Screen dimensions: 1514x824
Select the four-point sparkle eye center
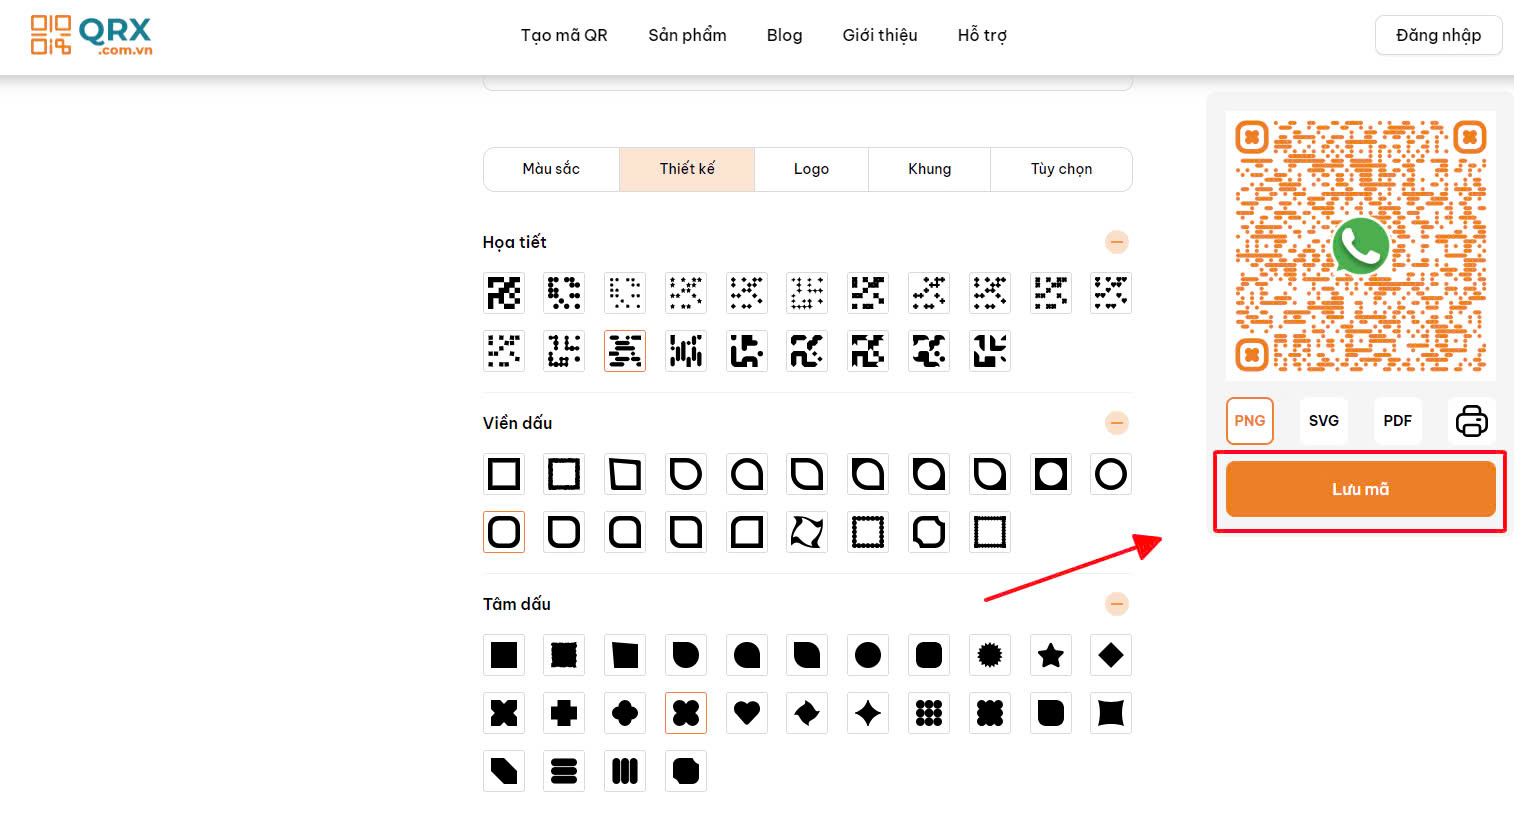(868, 713)
